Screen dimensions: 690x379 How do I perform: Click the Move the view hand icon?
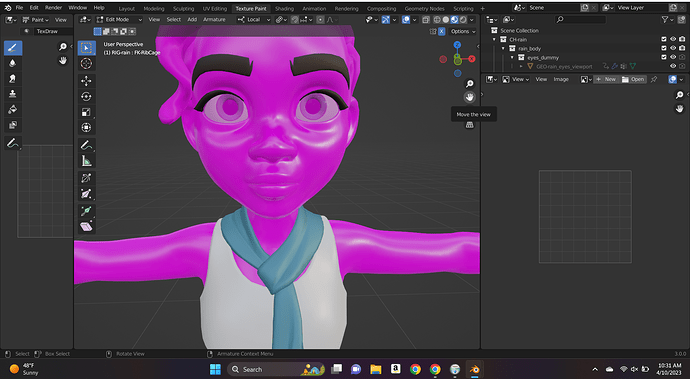pos(470,97)
